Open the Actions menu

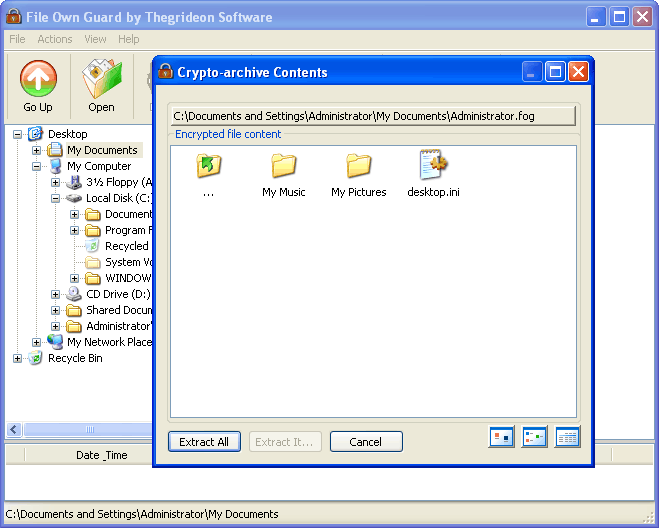(55, 39)
